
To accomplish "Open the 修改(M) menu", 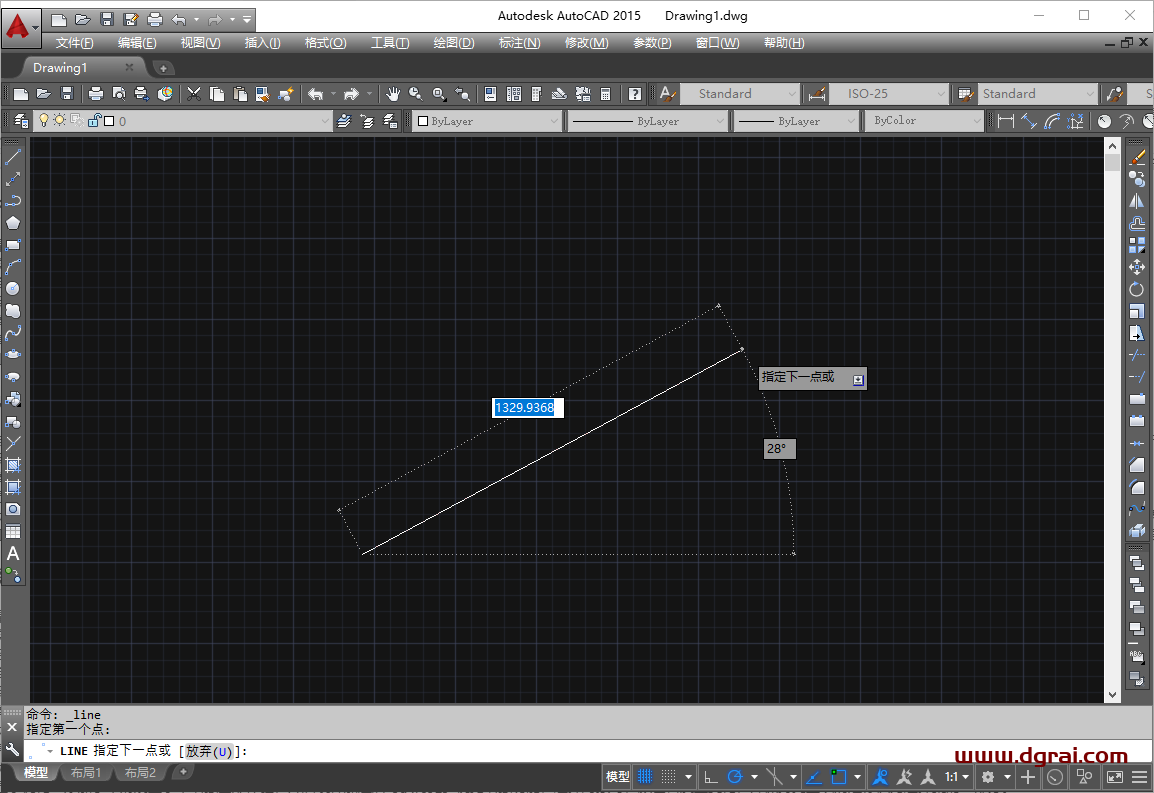I will click(x=586, y=43).
